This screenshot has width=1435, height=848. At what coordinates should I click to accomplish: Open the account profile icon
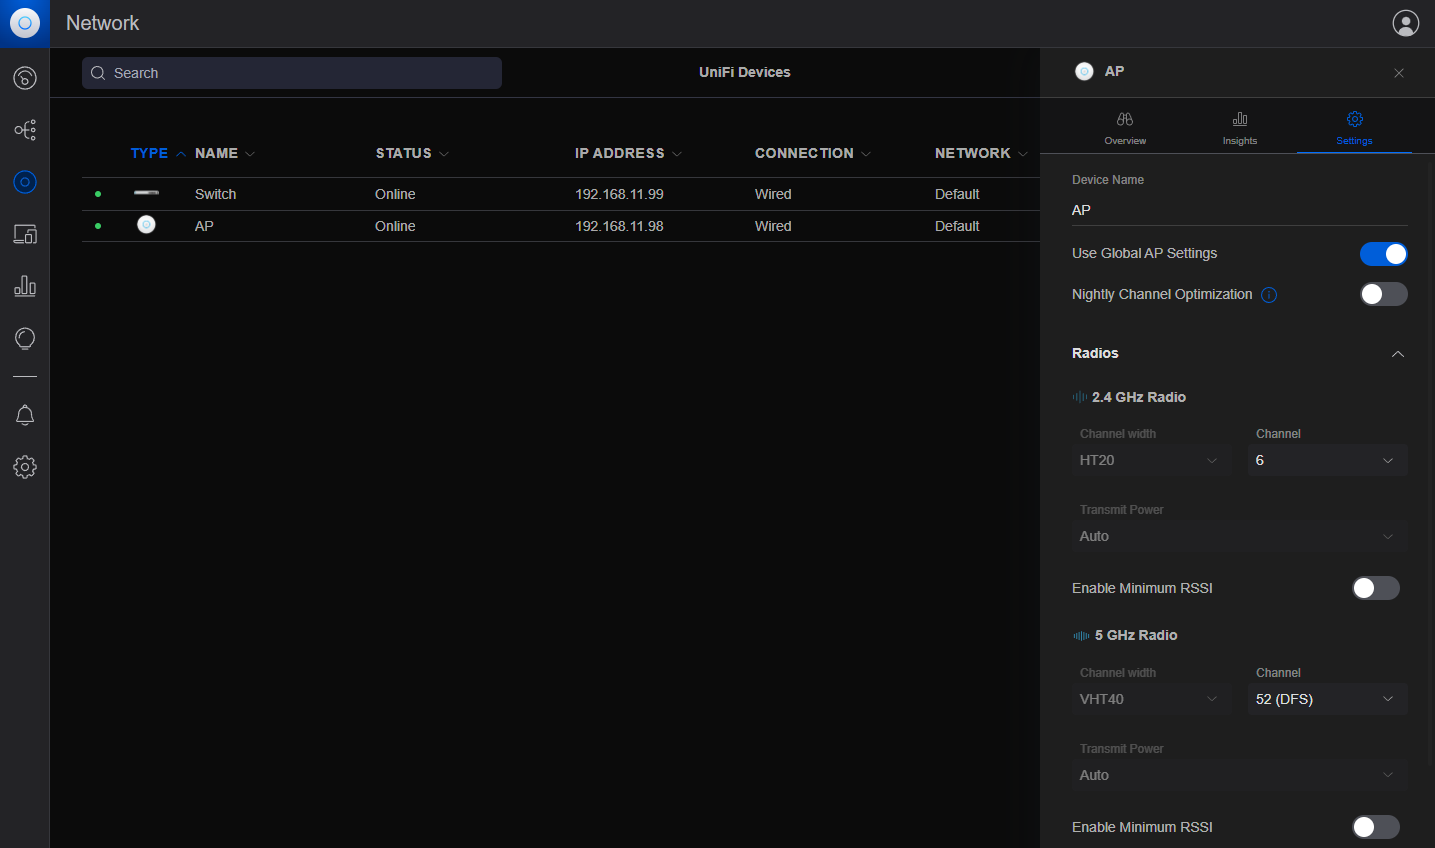click(1405, 22)
